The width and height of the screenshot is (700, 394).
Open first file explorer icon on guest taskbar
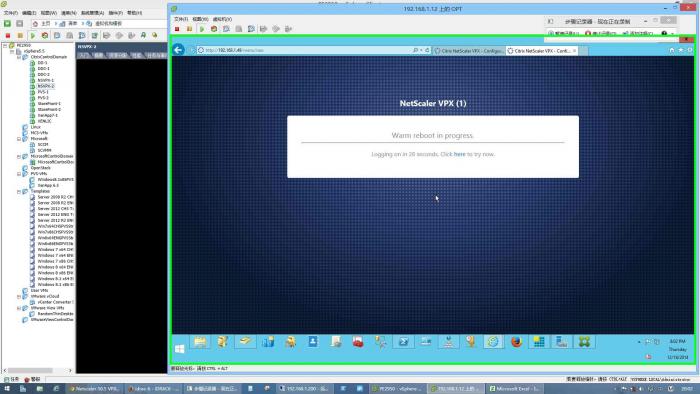(200, 342)
